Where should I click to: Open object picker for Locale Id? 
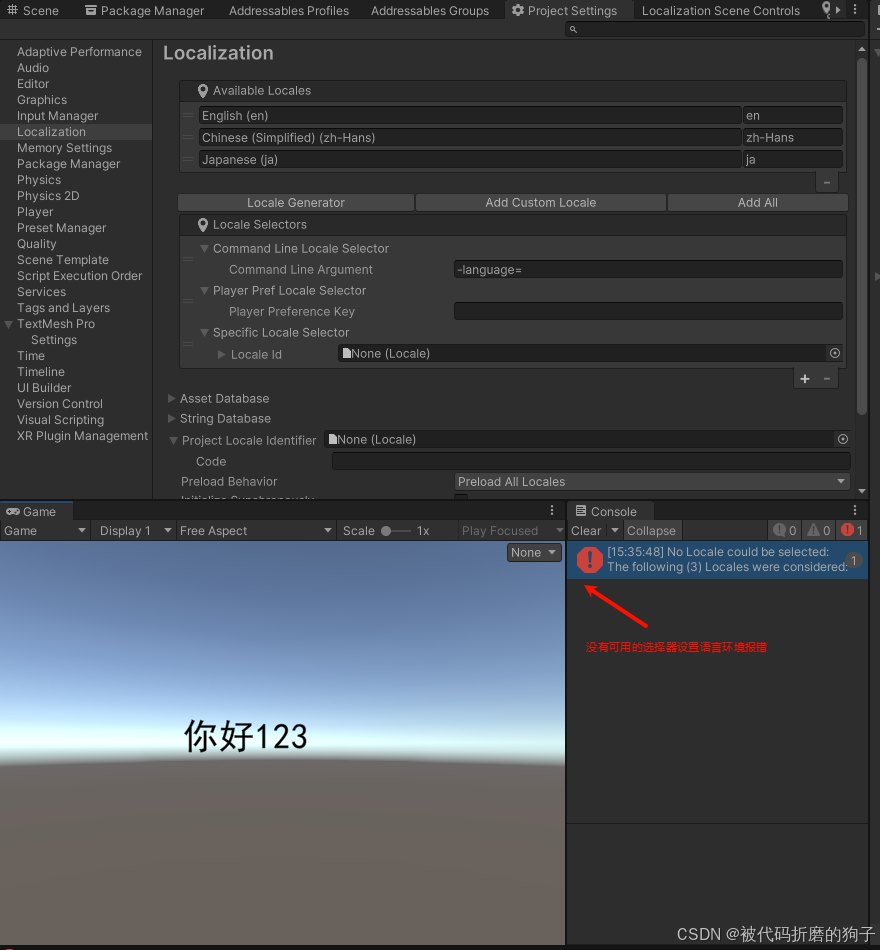pyautogui.click(x=835, y=353)
